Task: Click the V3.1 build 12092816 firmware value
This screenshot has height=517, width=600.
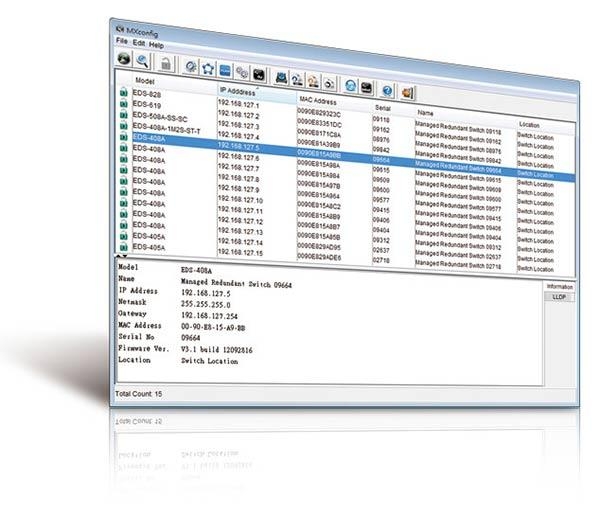Action: (x=217, y=349)
